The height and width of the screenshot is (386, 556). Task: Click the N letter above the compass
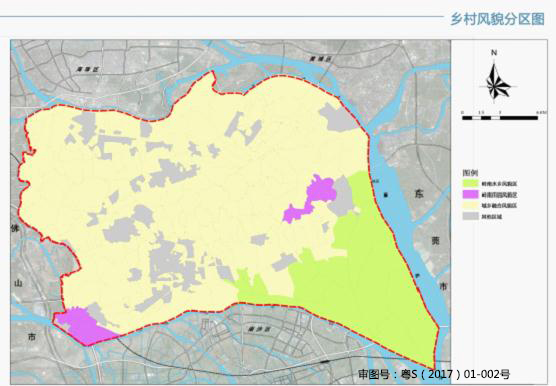coord(494,53)
